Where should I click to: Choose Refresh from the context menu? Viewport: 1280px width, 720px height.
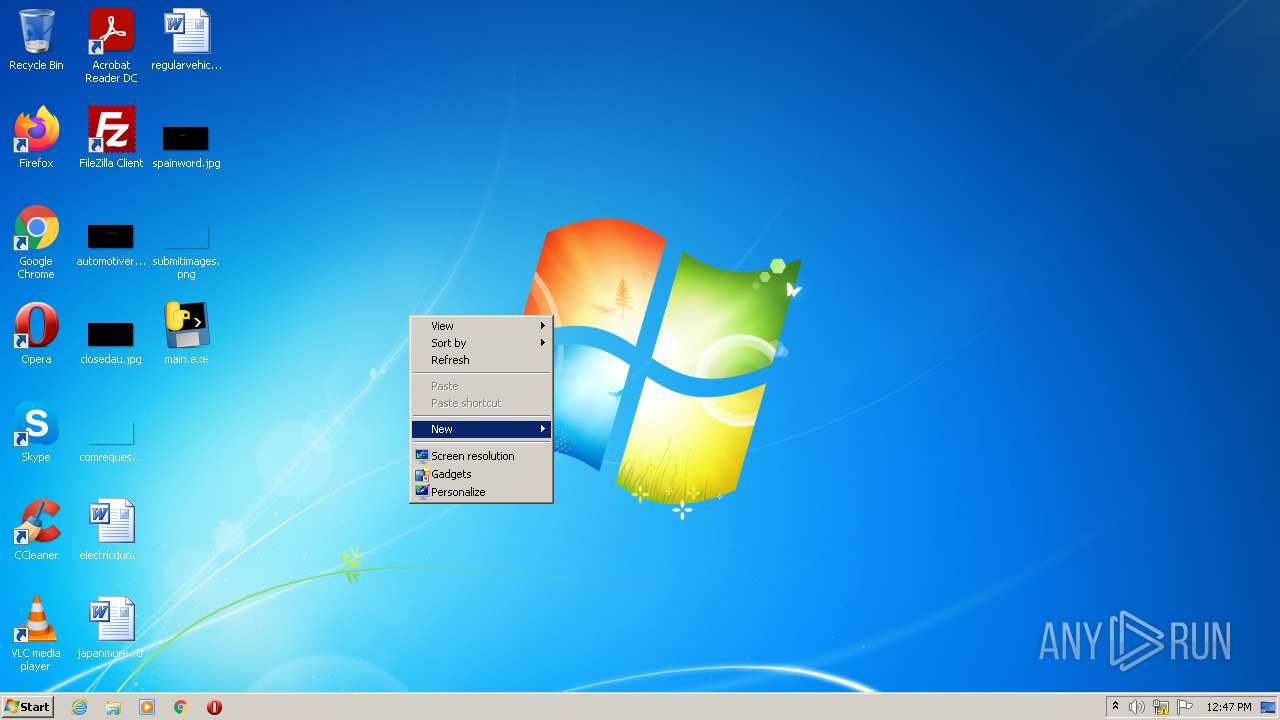[x=481, y=360]
